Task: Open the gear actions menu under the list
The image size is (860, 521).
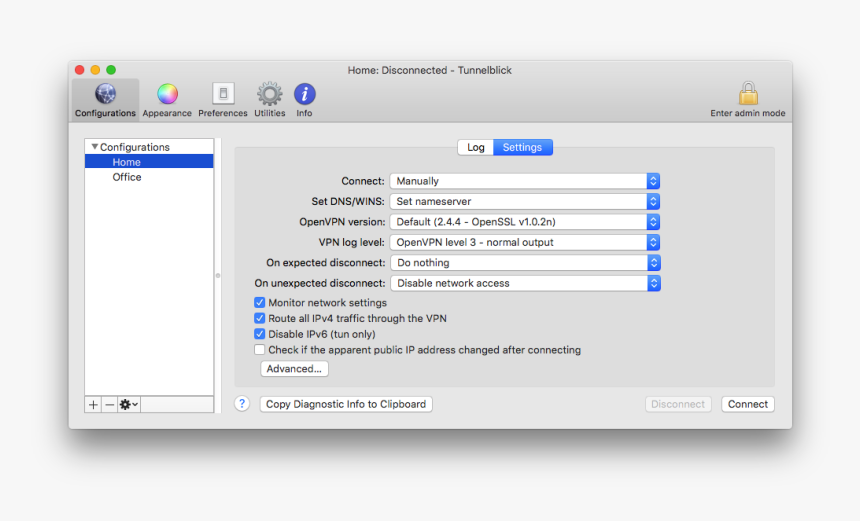Action: pyautogui.click(x=129, y=405)
